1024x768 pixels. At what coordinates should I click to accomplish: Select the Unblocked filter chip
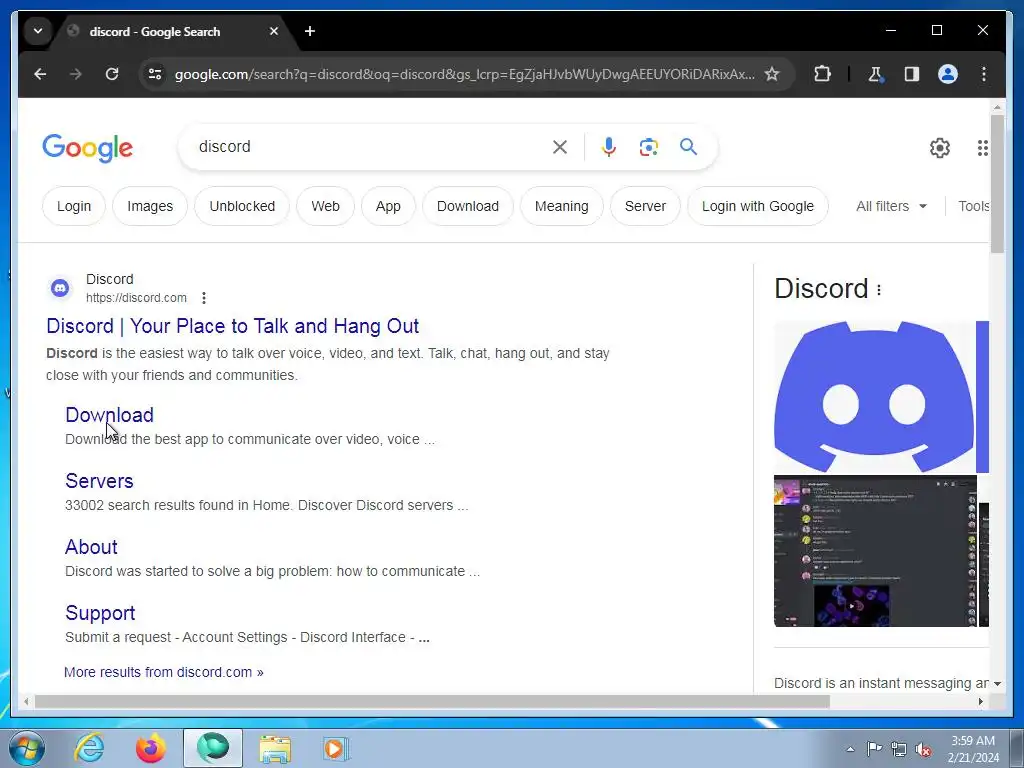coord(242,206)
